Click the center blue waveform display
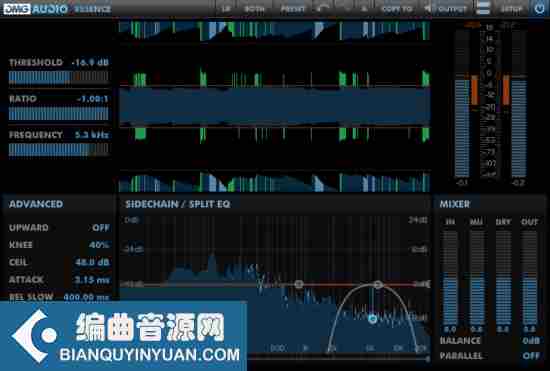The width and height of the screenshot is (550, 371). (x=275, y=107)
